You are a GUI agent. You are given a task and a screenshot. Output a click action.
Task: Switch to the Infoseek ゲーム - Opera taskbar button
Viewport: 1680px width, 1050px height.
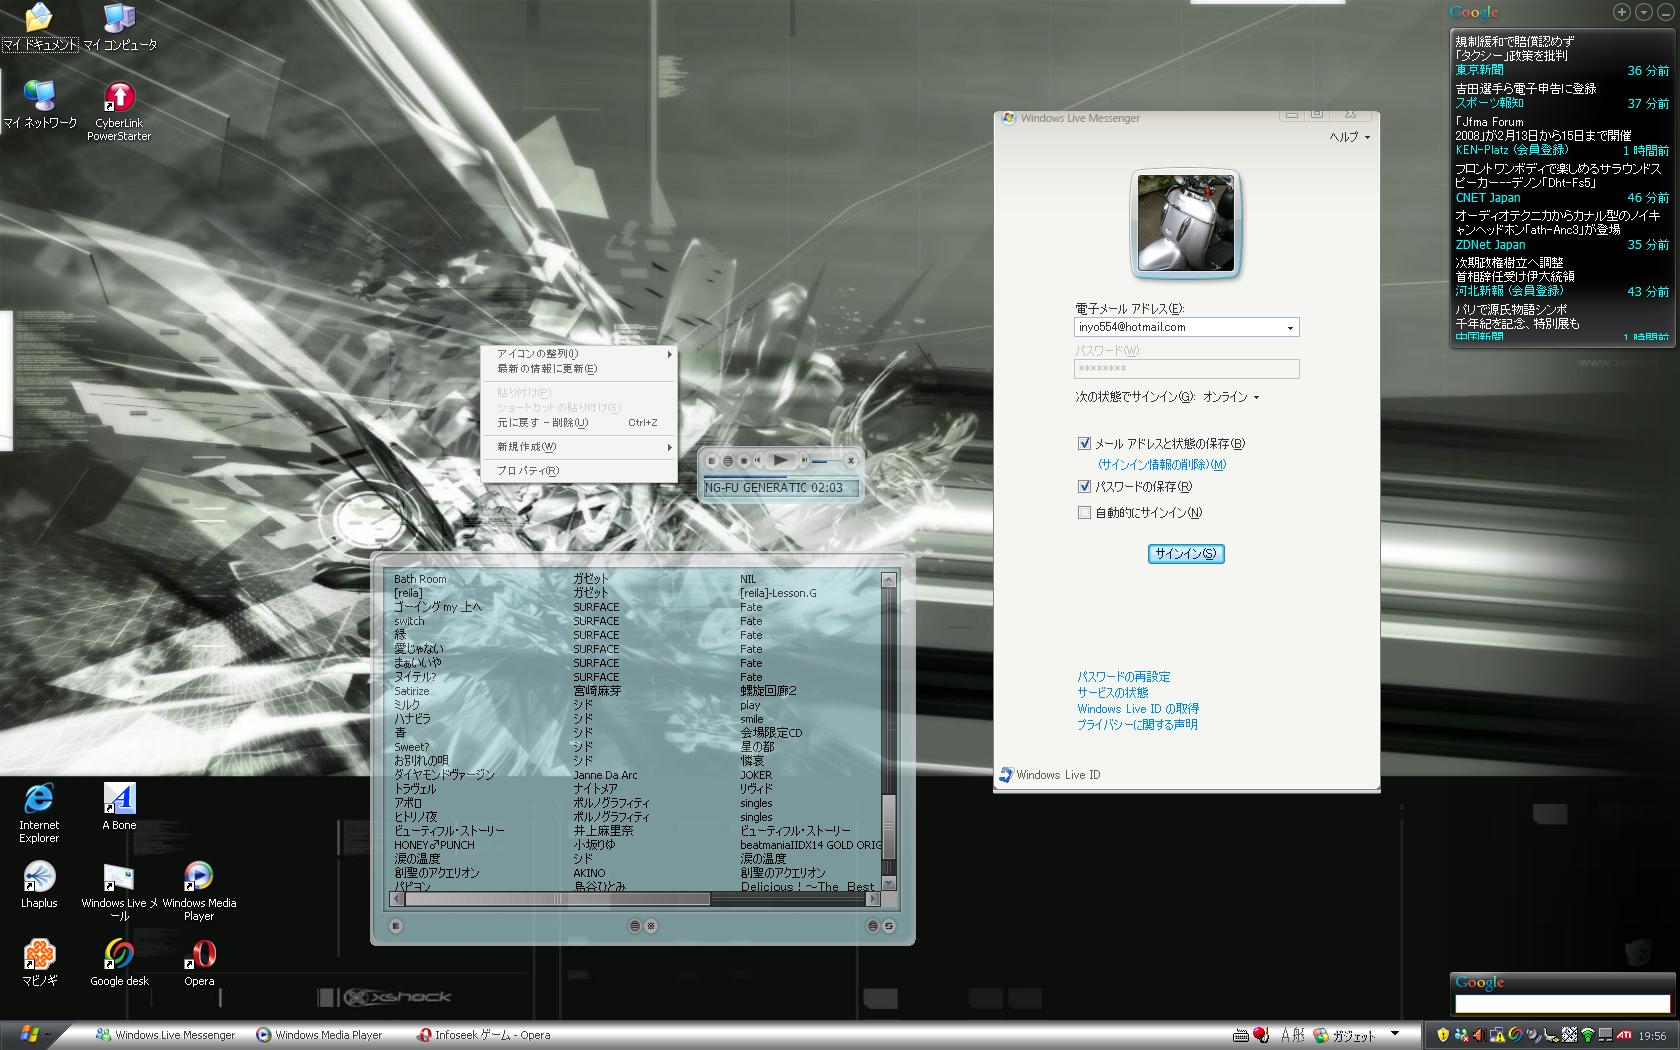485,1035
